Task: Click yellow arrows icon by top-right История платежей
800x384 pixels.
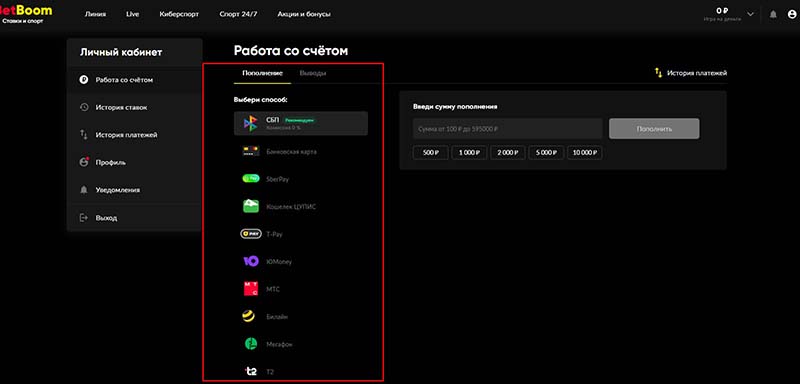Action: click(658, 72)
